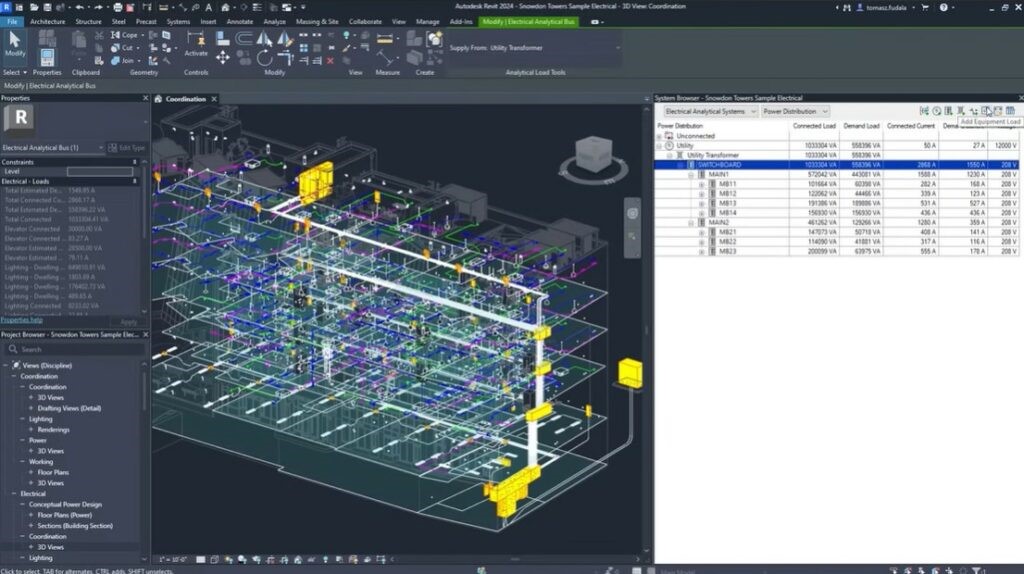Image resolution: width=1024 pixels, height=574 pixels.
Task: Select the Trim/Extend to Corner tool
Action: [285, 59]
